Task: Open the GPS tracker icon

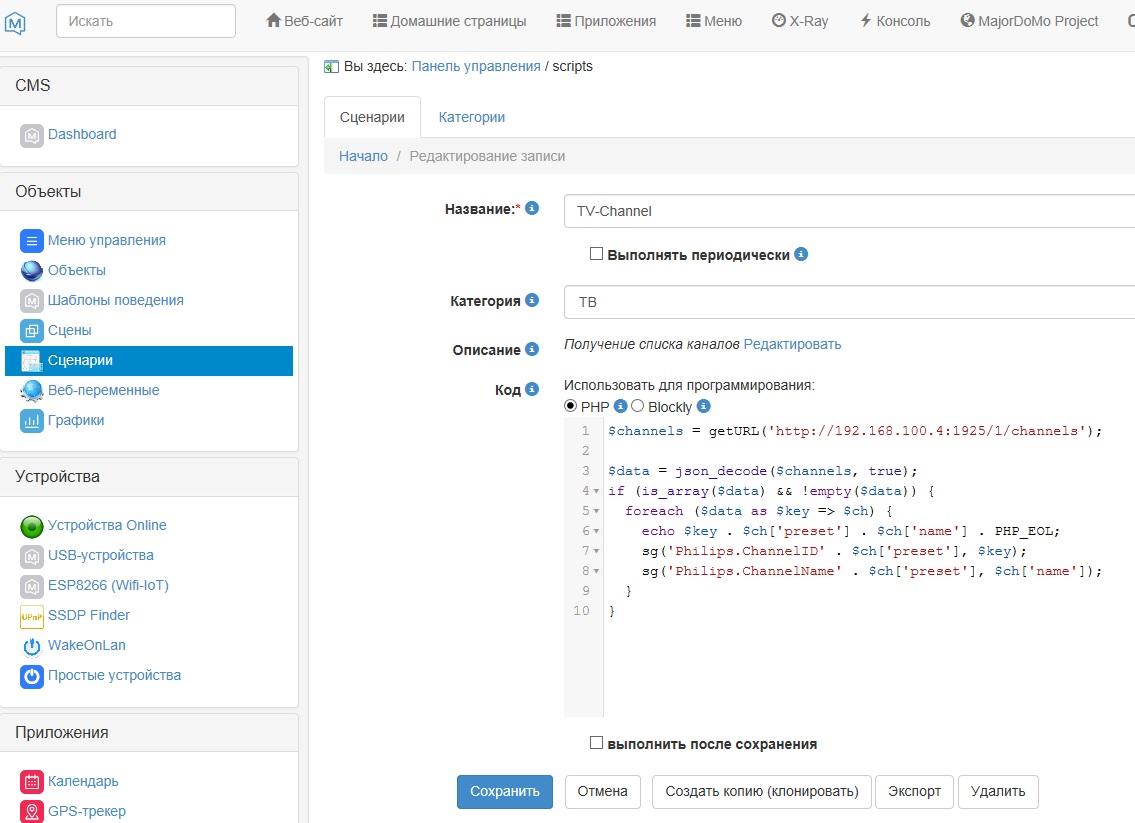Action: pos(32,812)
